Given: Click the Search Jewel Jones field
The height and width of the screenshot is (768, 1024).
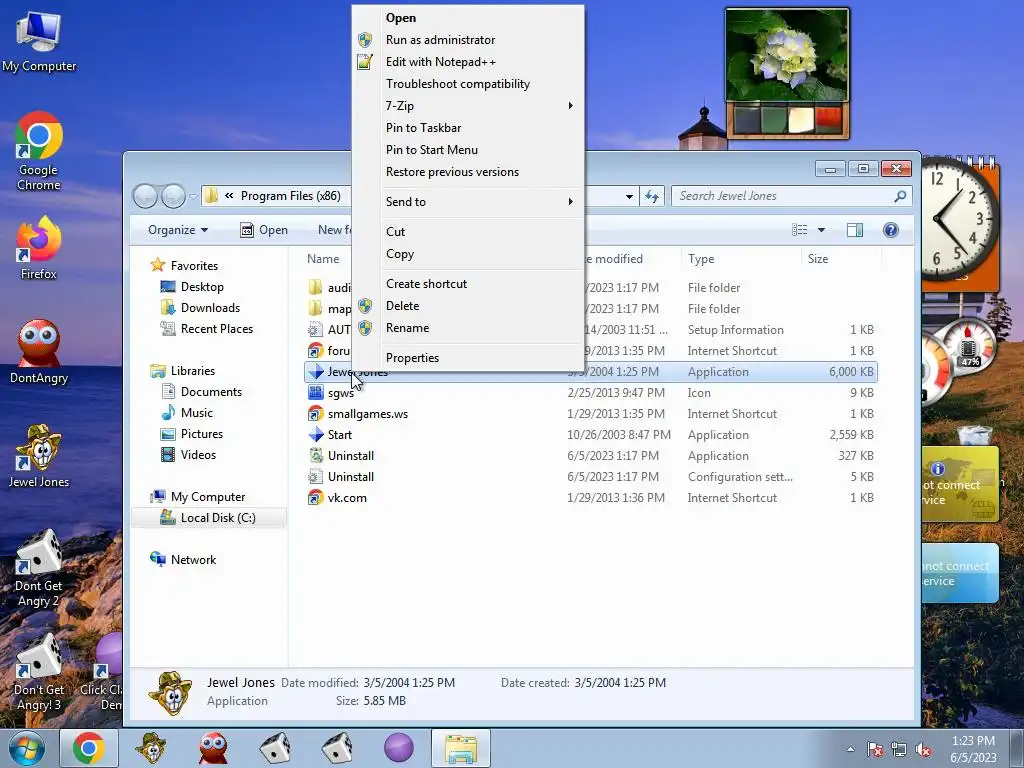Looking at the screenshot, I should point(792,196).
